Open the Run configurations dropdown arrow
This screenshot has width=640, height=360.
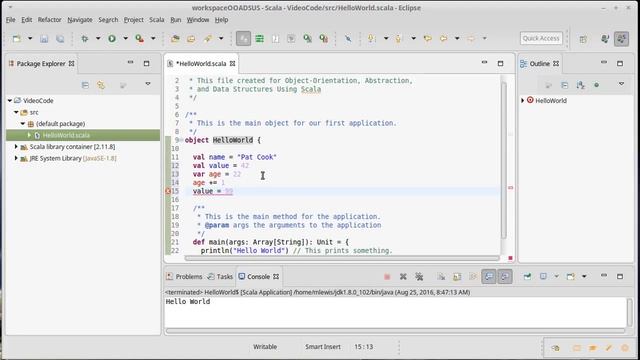pyautogui.click(x=125, y=39)
